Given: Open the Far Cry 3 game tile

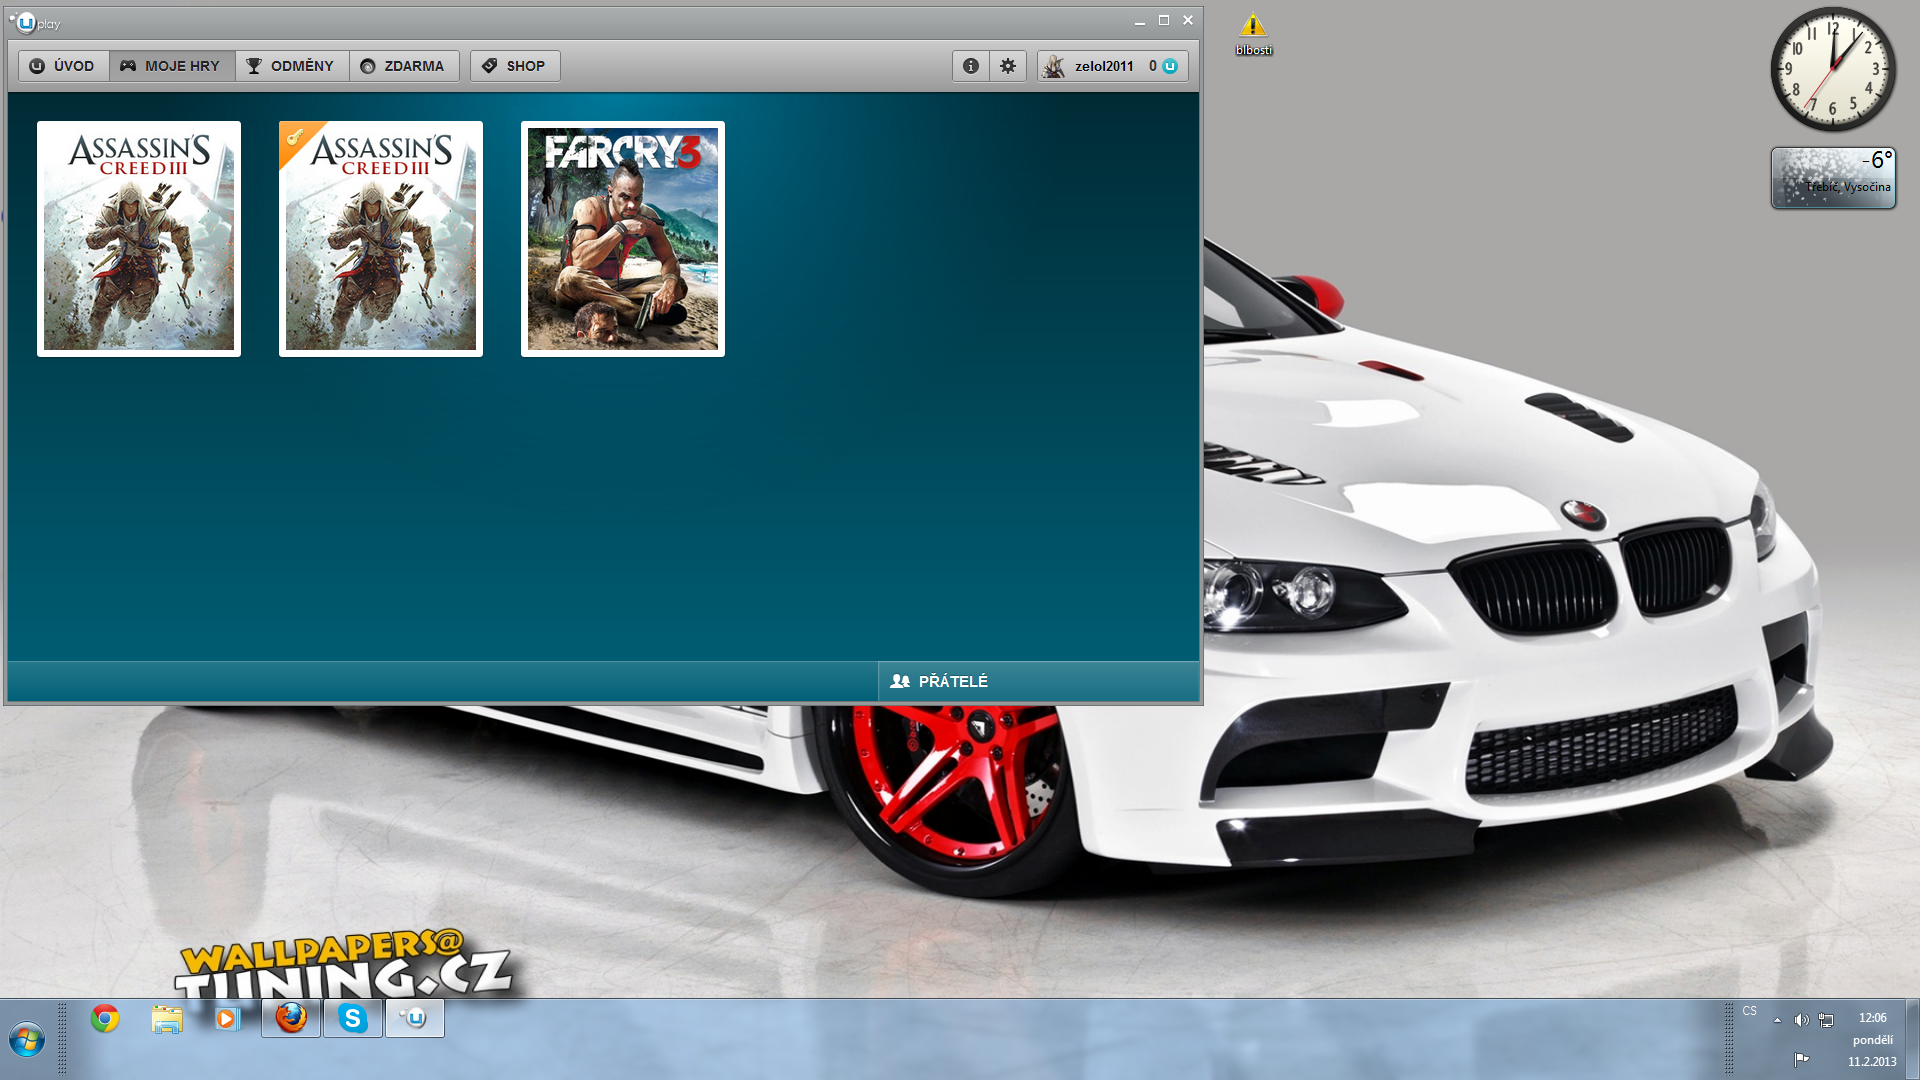Looking at the screenshot, I should [x=622, y=239].
